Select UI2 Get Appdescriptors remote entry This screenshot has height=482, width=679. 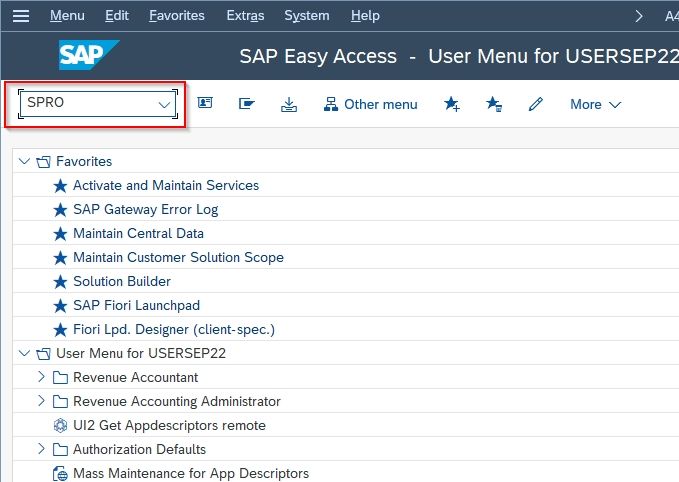point(169,426)
